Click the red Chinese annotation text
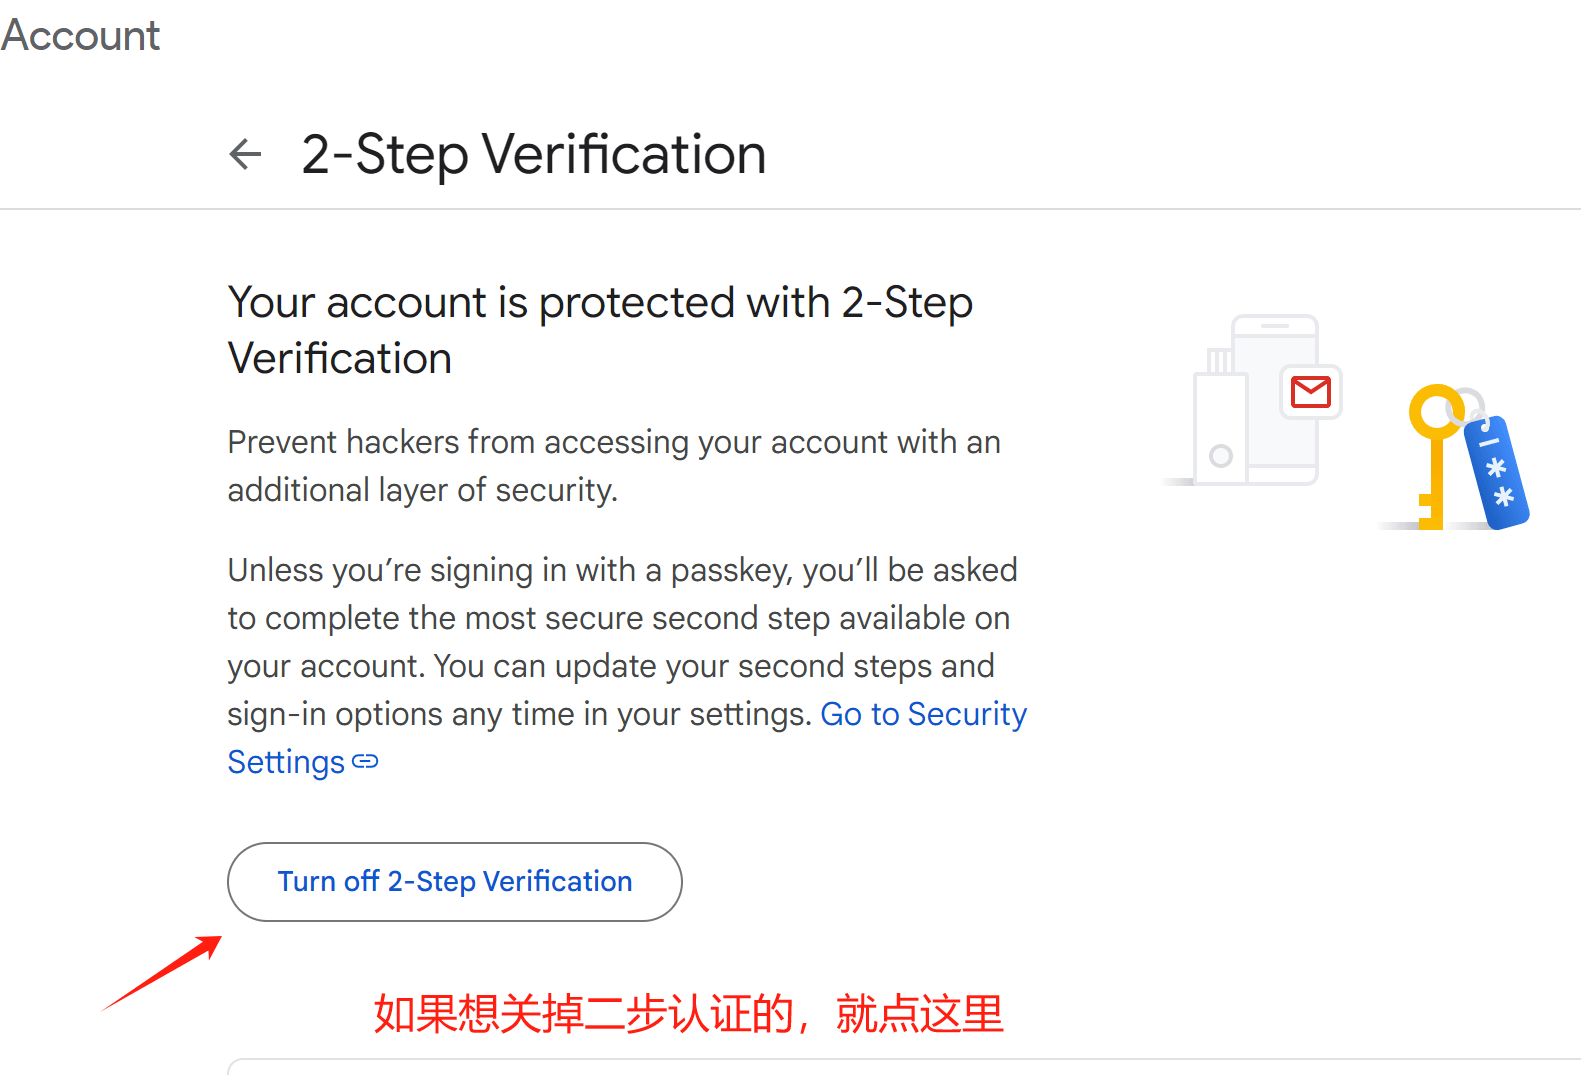1581x1075 pixels. 688,1014
